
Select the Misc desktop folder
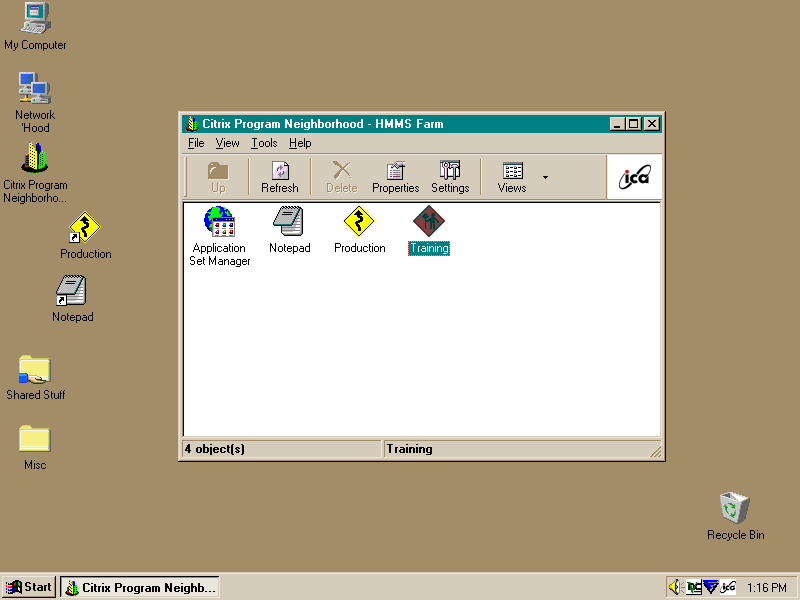pos(35,447)
